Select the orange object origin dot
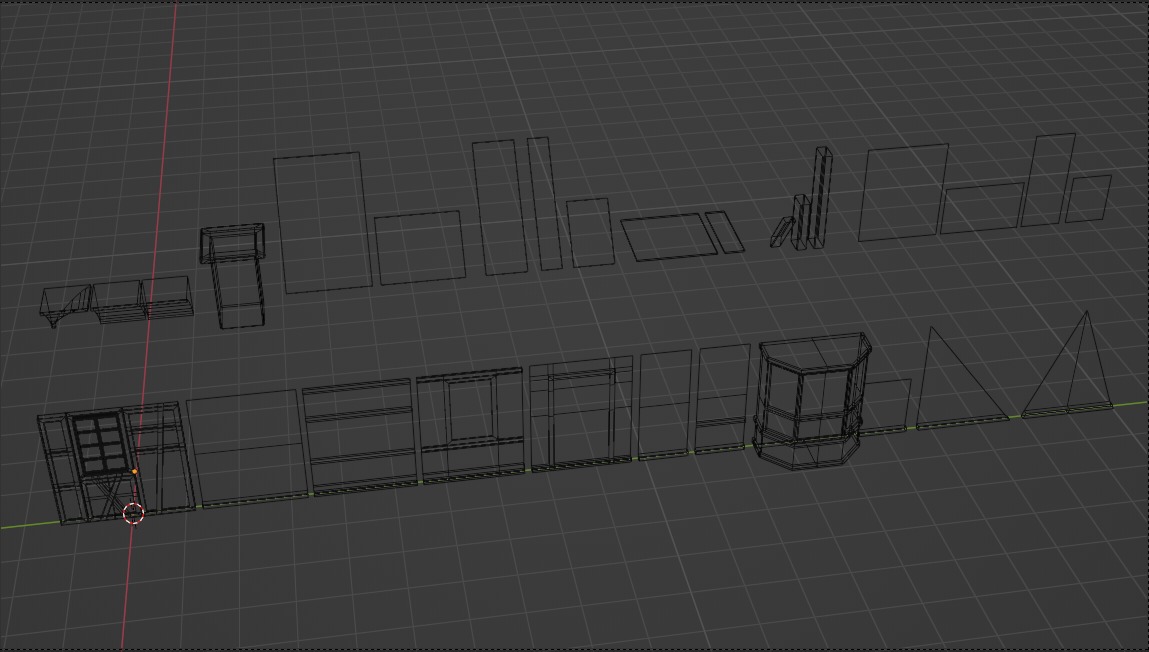Image resolution: width=1149 pixels, height=652 pixels. (134, 472)
